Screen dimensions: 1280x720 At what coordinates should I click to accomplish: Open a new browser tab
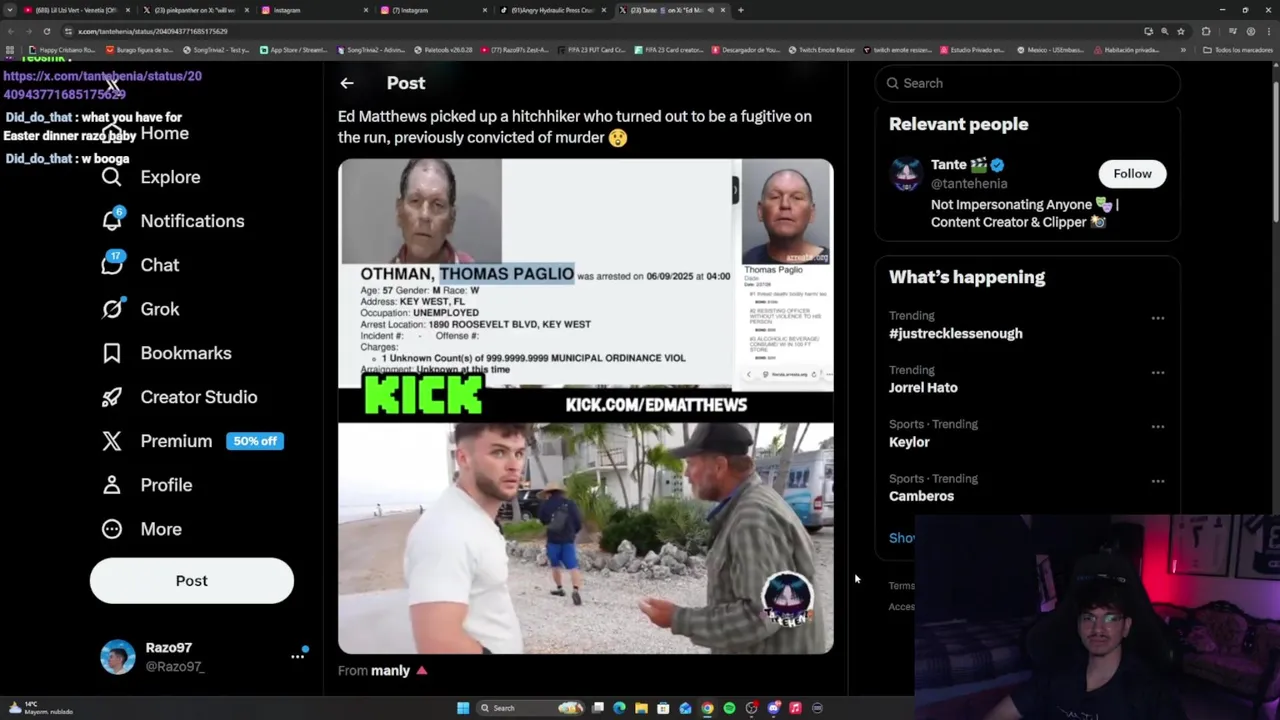pyautogui.click(x=740, y=10)
